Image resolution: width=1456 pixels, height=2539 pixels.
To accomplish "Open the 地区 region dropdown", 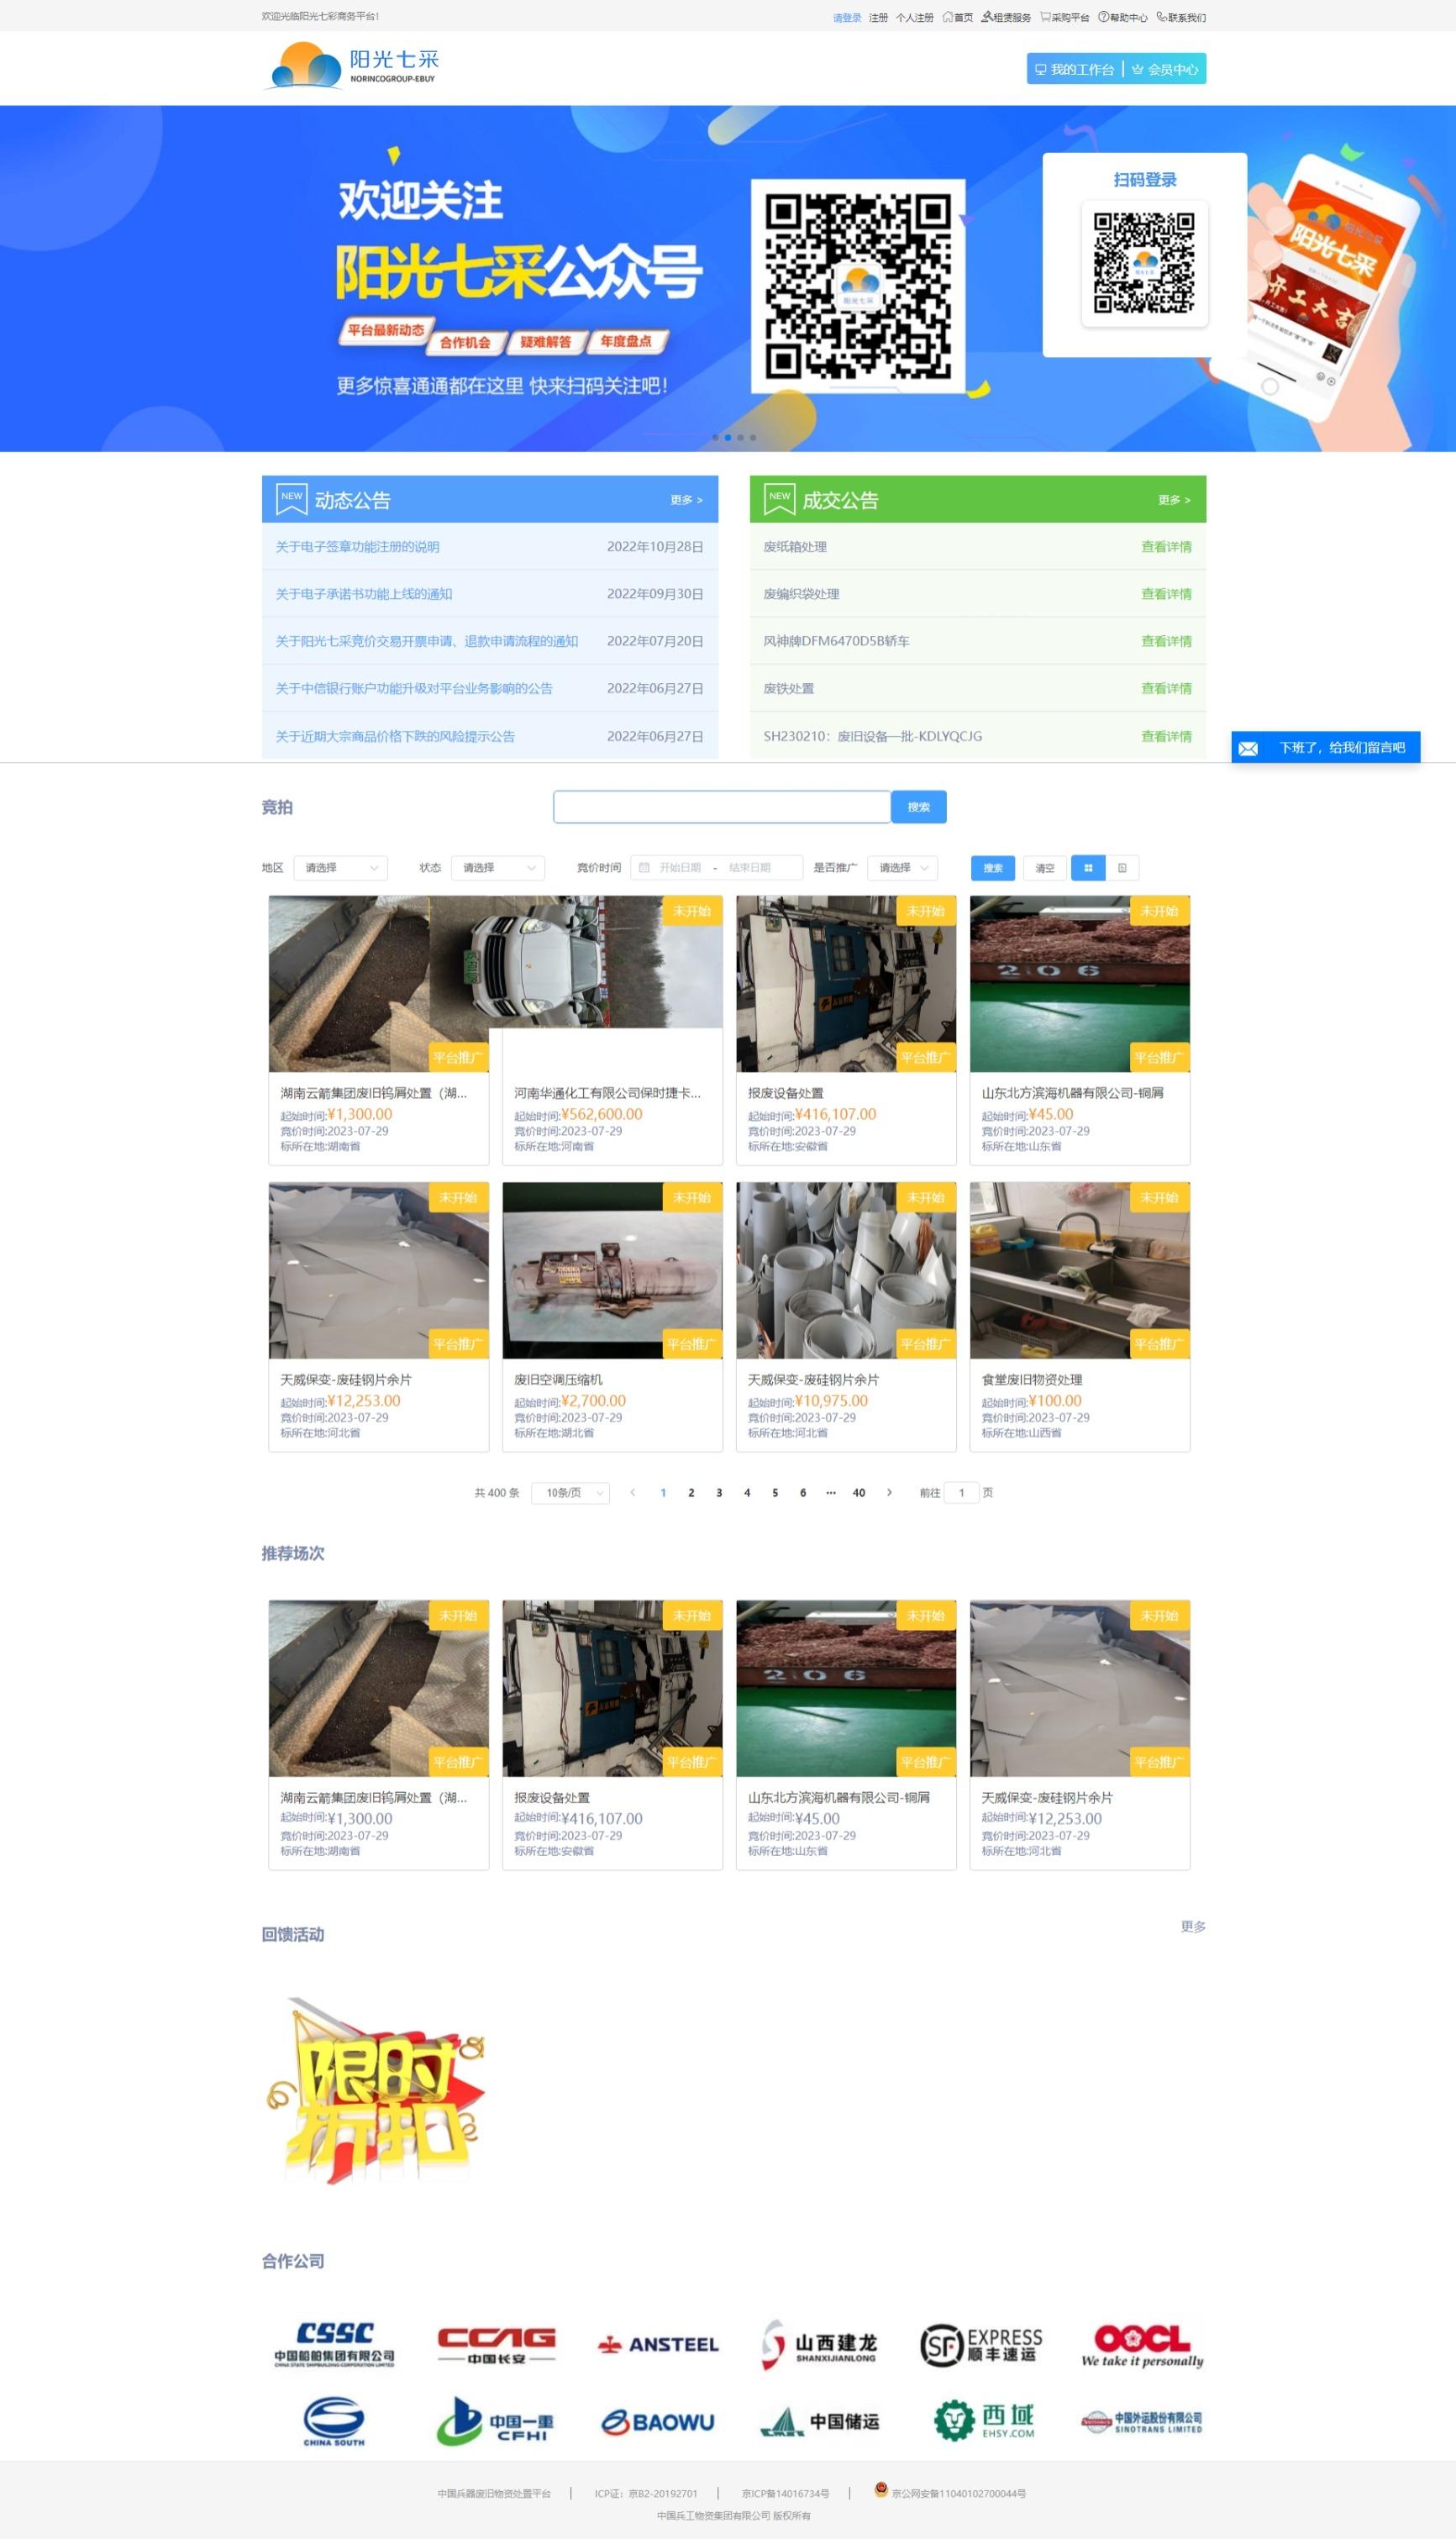I will click(x=341, y=868).
